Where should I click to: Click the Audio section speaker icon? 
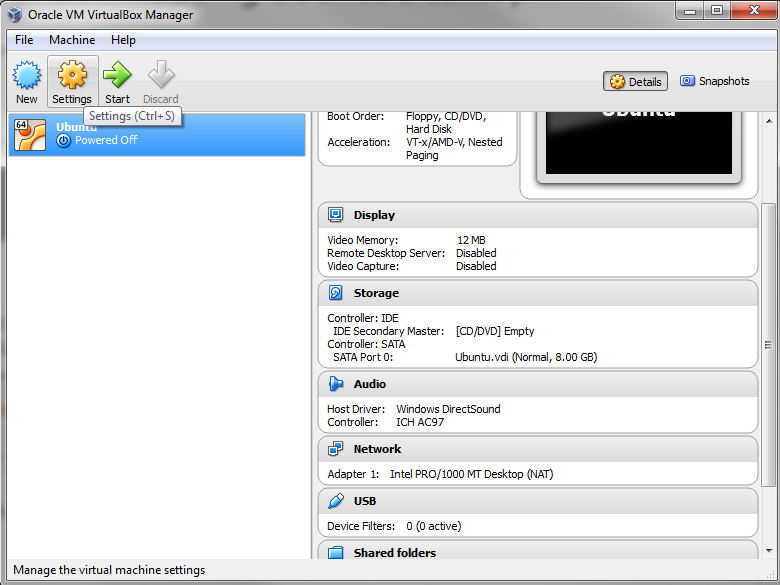[x=336, y=384]
